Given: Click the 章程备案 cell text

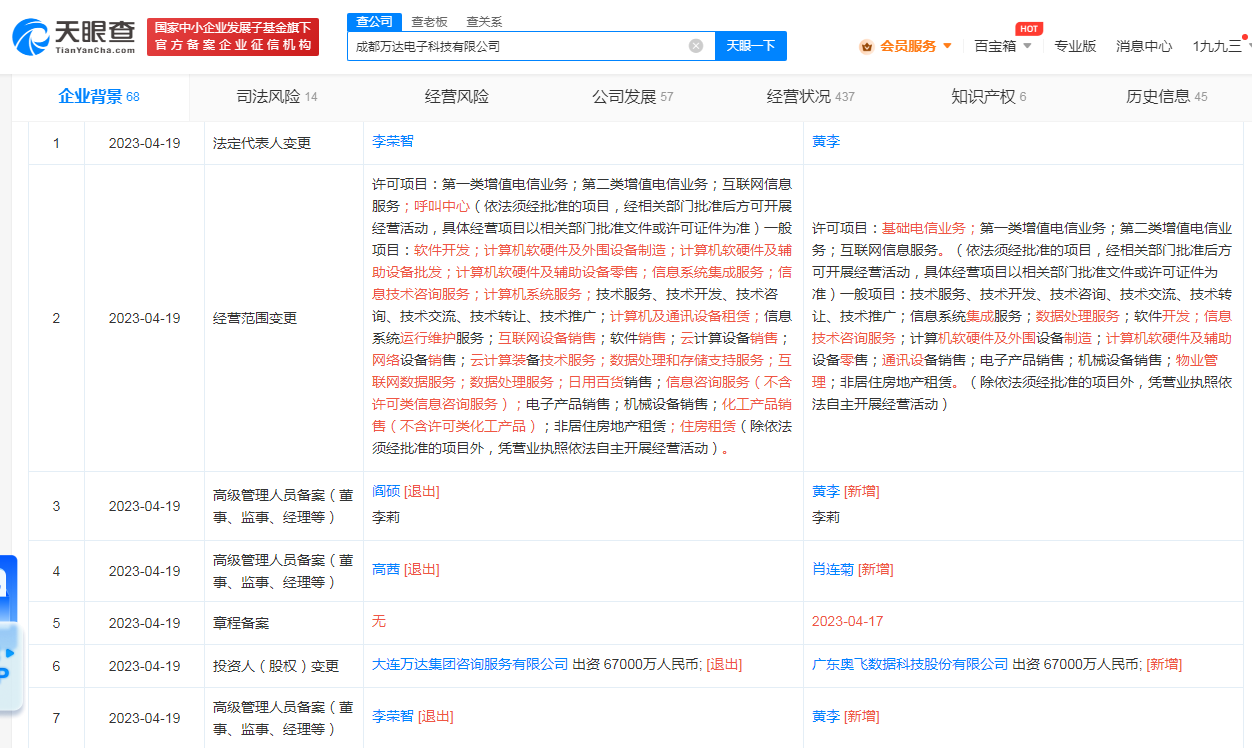Looking at the screenshot, I should [x=241, y=623].
